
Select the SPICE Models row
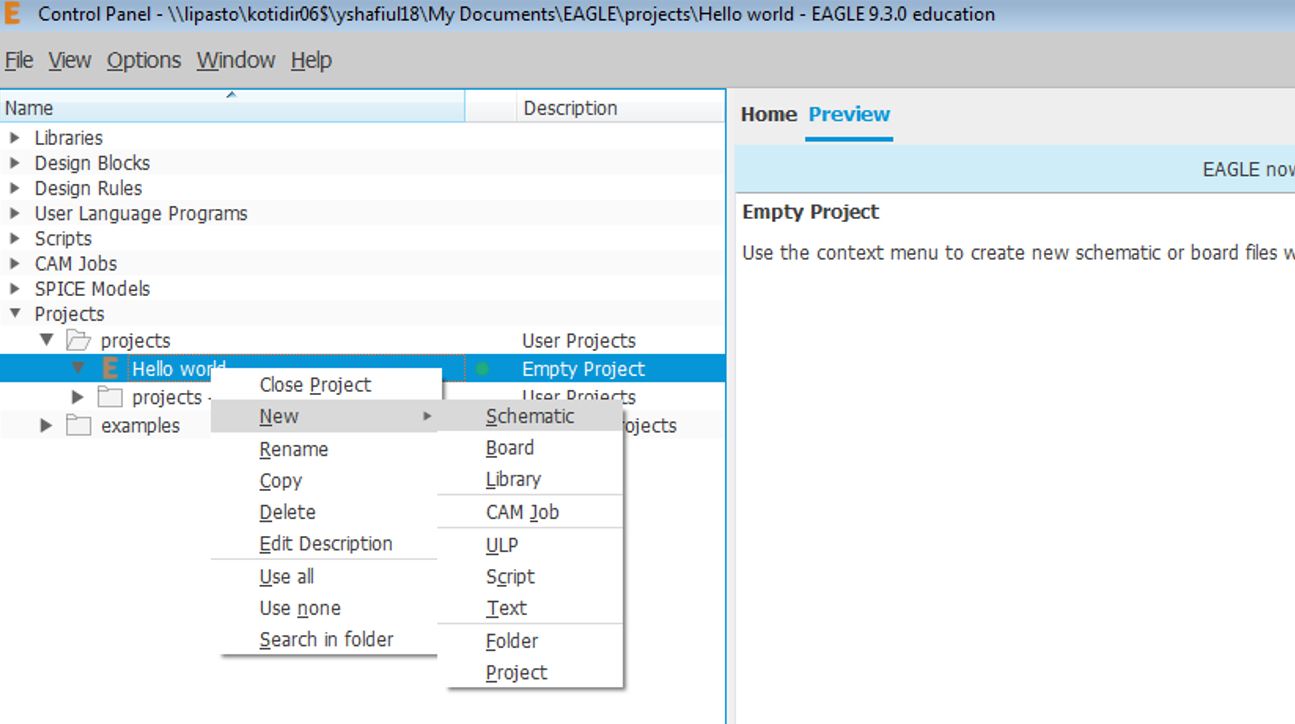pos(362,288)
